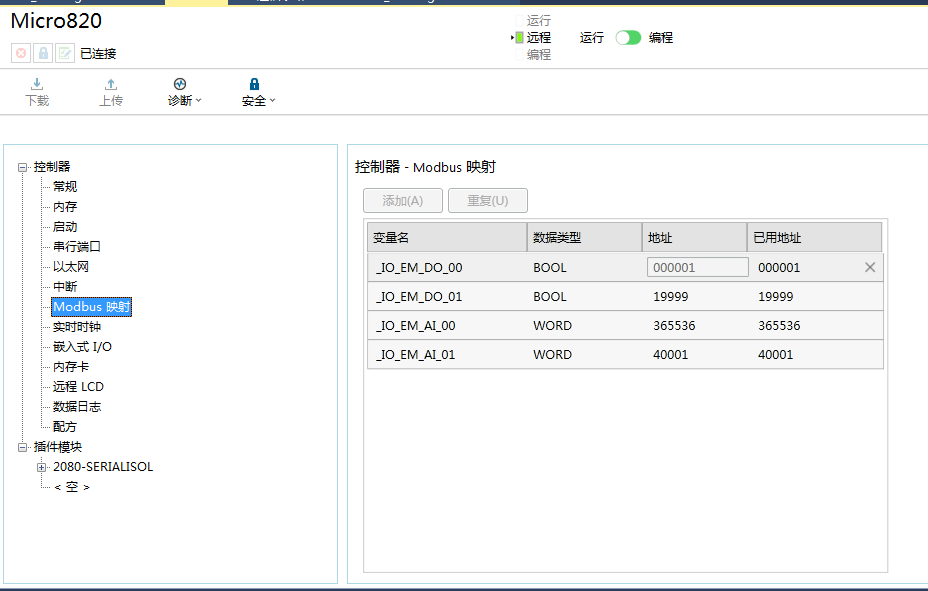Select the _IO_EM_DO_01 variable name
This screenshot has height=591, width=928.
[x=419, y=297]
